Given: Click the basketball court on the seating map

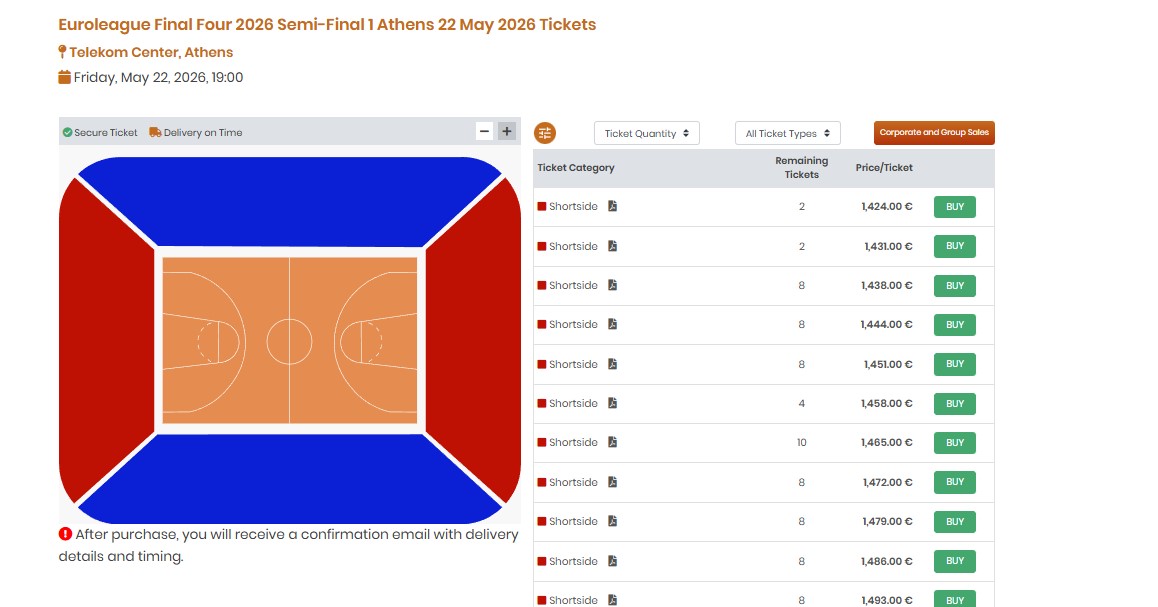Looking at the screenshot, I should (289, 340).
